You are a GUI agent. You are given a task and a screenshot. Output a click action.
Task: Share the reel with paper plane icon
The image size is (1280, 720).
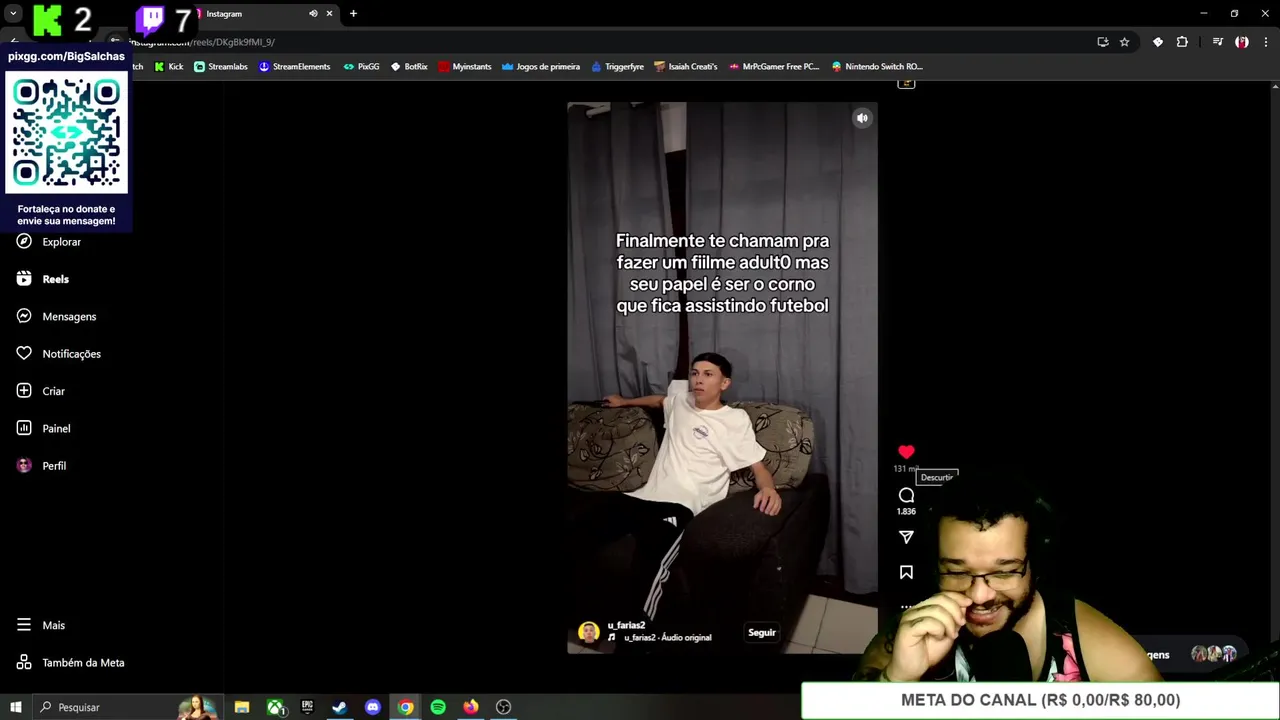click(906, 537)
